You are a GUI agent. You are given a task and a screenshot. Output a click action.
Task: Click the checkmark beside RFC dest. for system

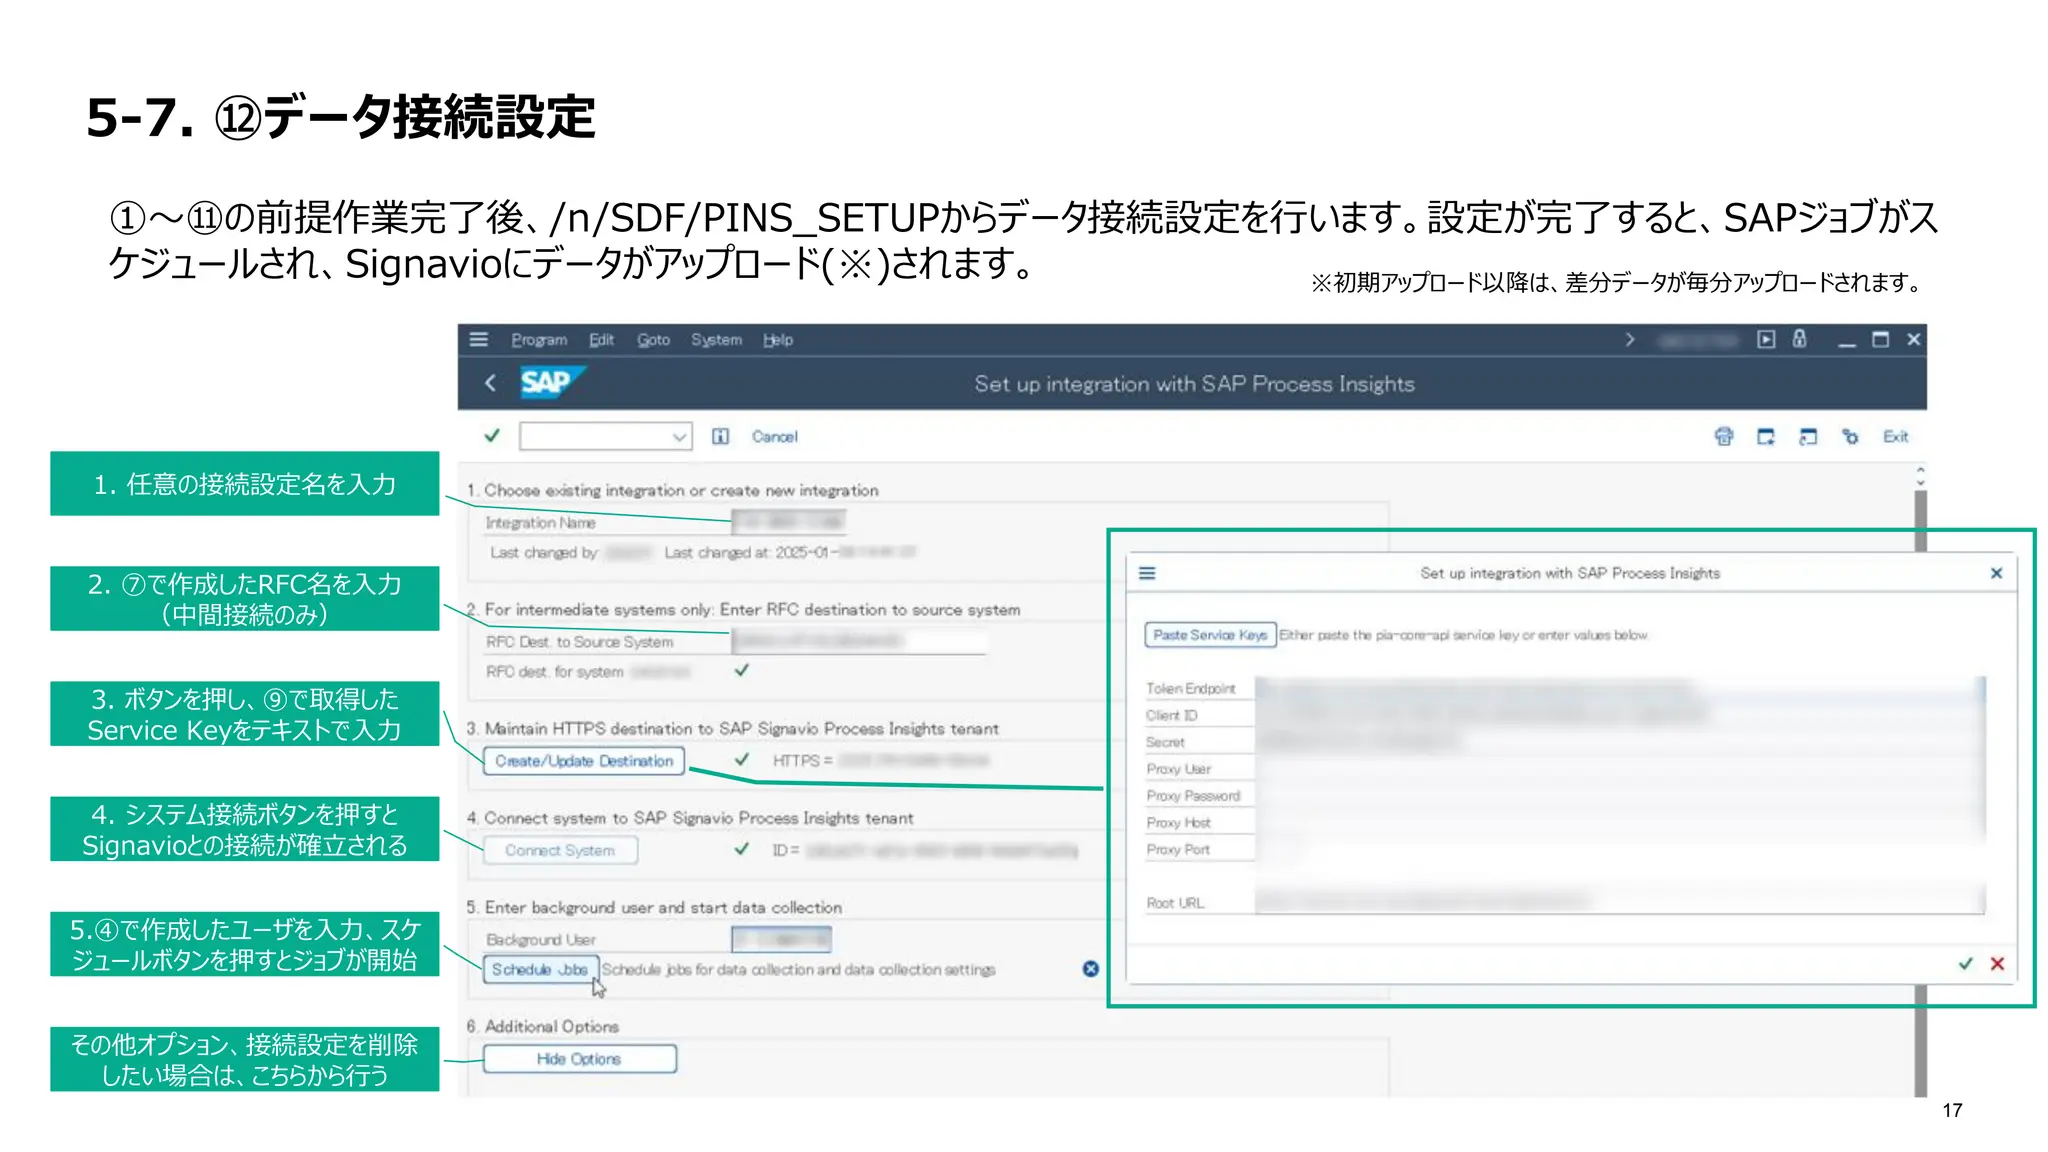[x=742, y=670]
